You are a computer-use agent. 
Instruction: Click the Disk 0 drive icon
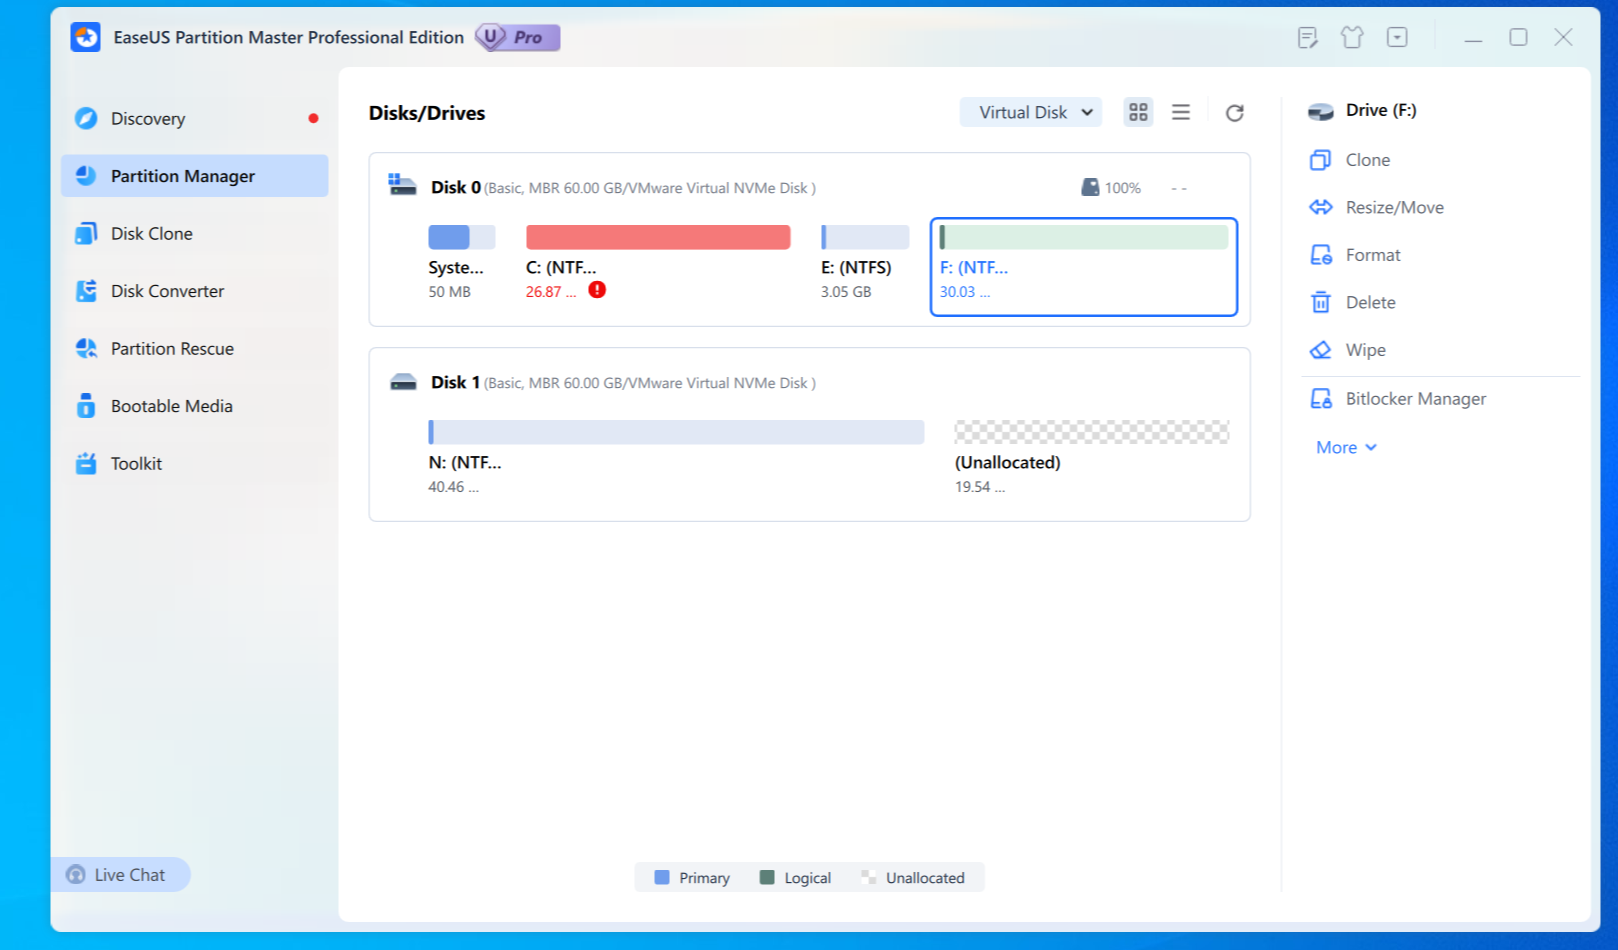[402, 184]
